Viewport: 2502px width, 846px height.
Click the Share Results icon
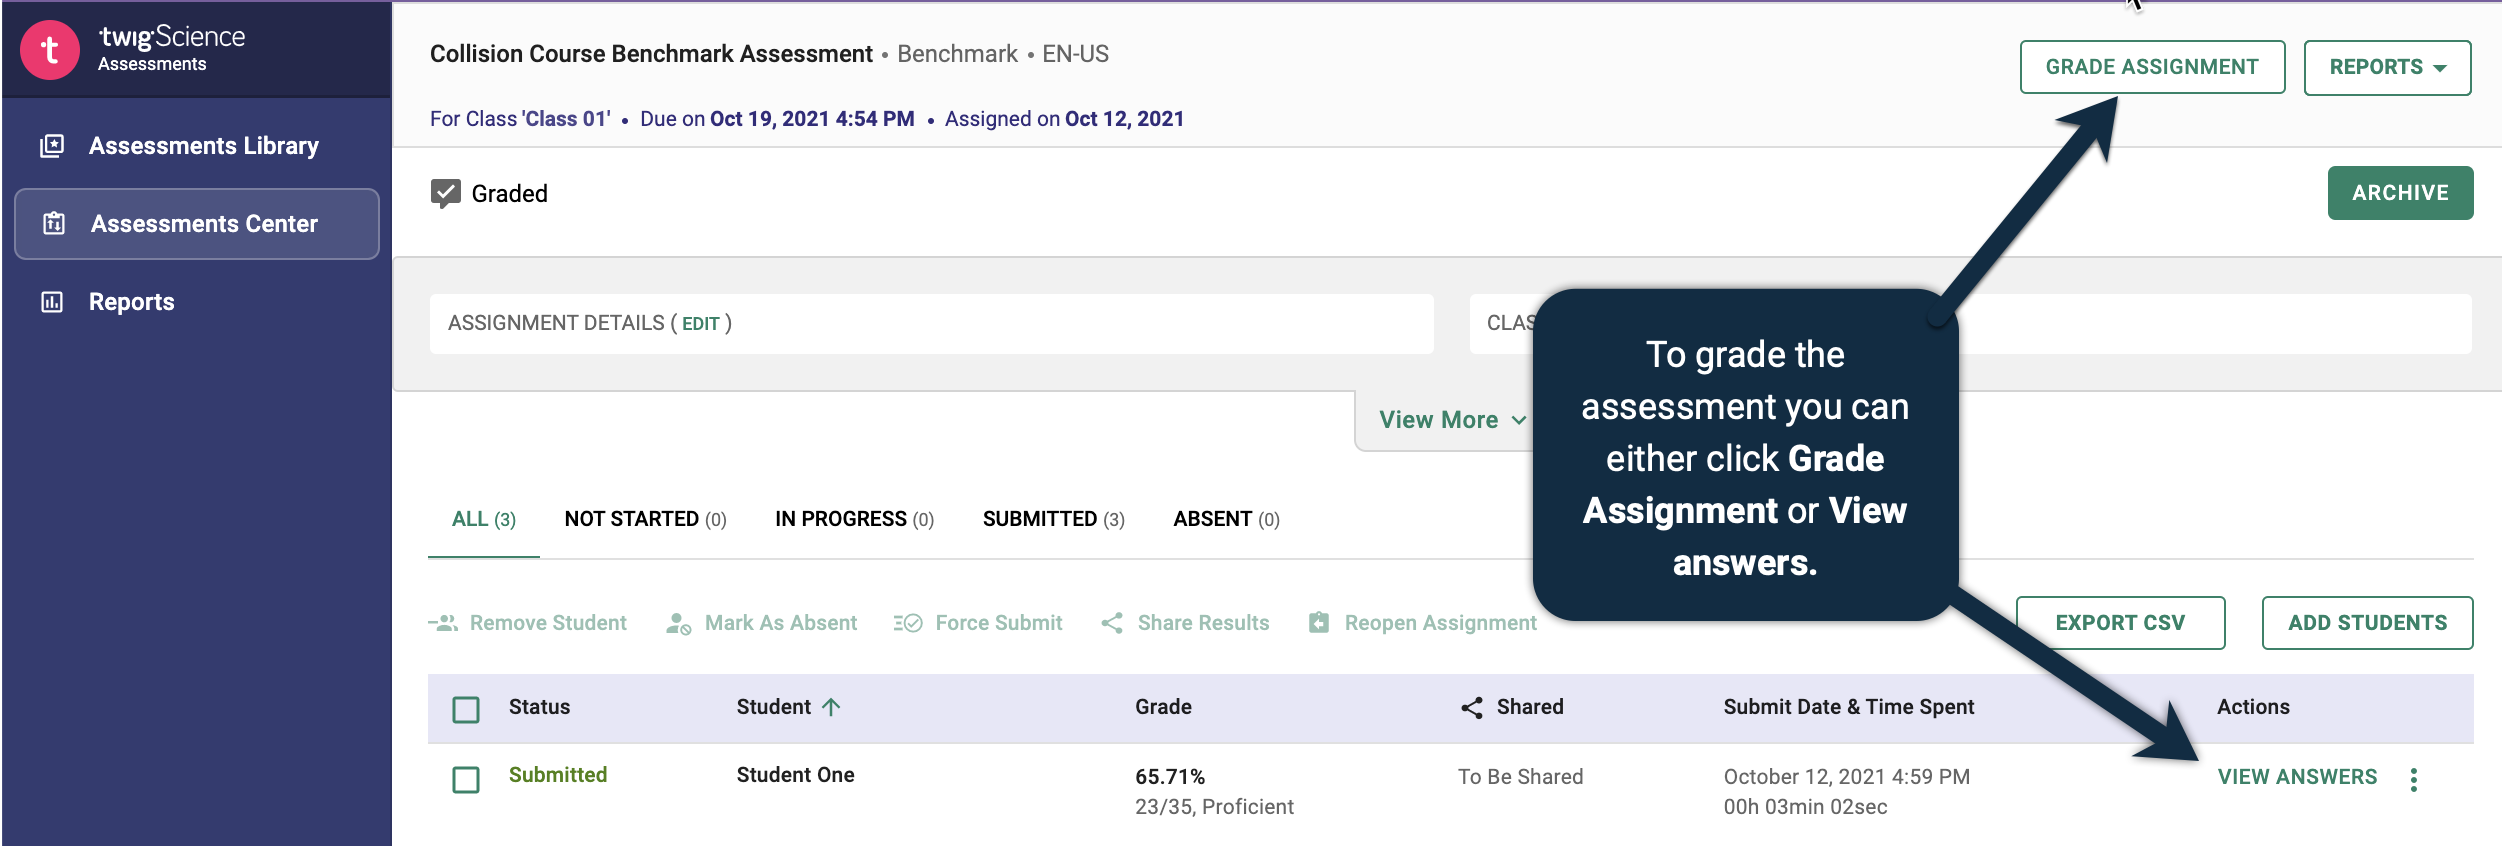pyautogui.click(x=1112, y=623)
